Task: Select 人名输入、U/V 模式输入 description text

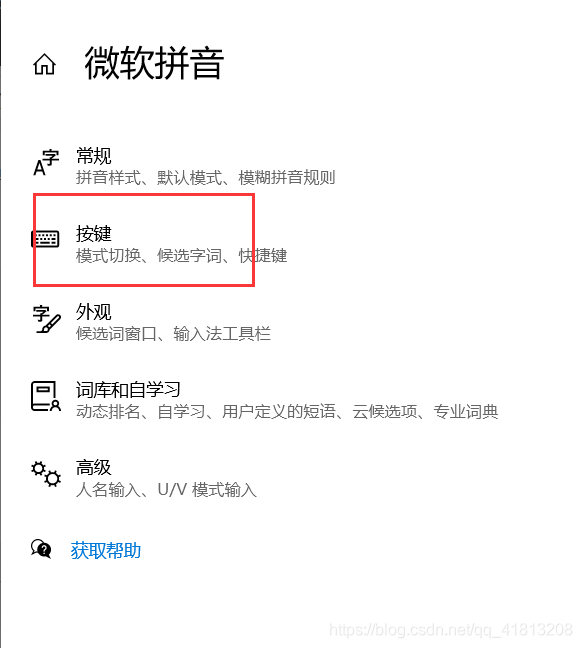Action: pos(166,490)
